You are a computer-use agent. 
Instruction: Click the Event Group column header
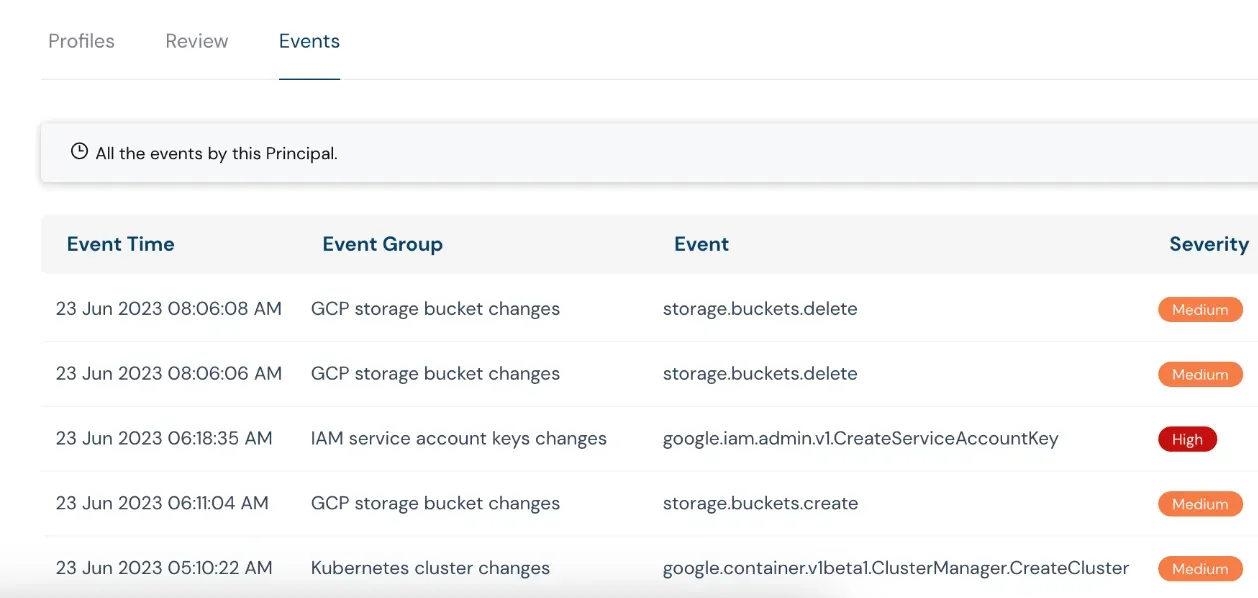(x=382, y=244)
